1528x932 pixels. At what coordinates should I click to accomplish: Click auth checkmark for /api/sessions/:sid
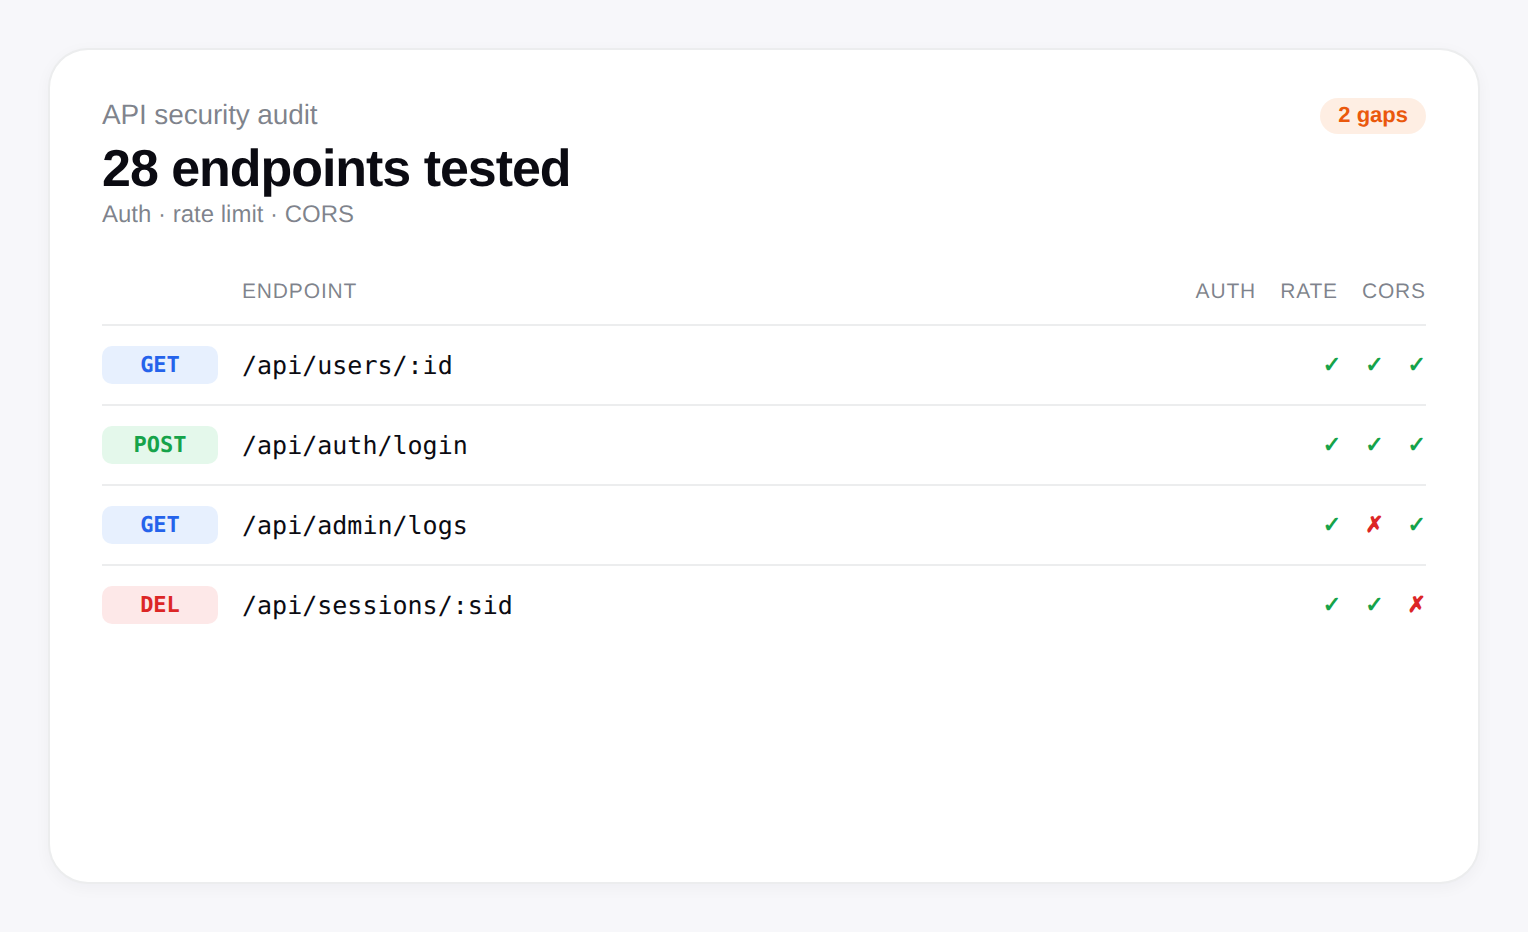1331,605
